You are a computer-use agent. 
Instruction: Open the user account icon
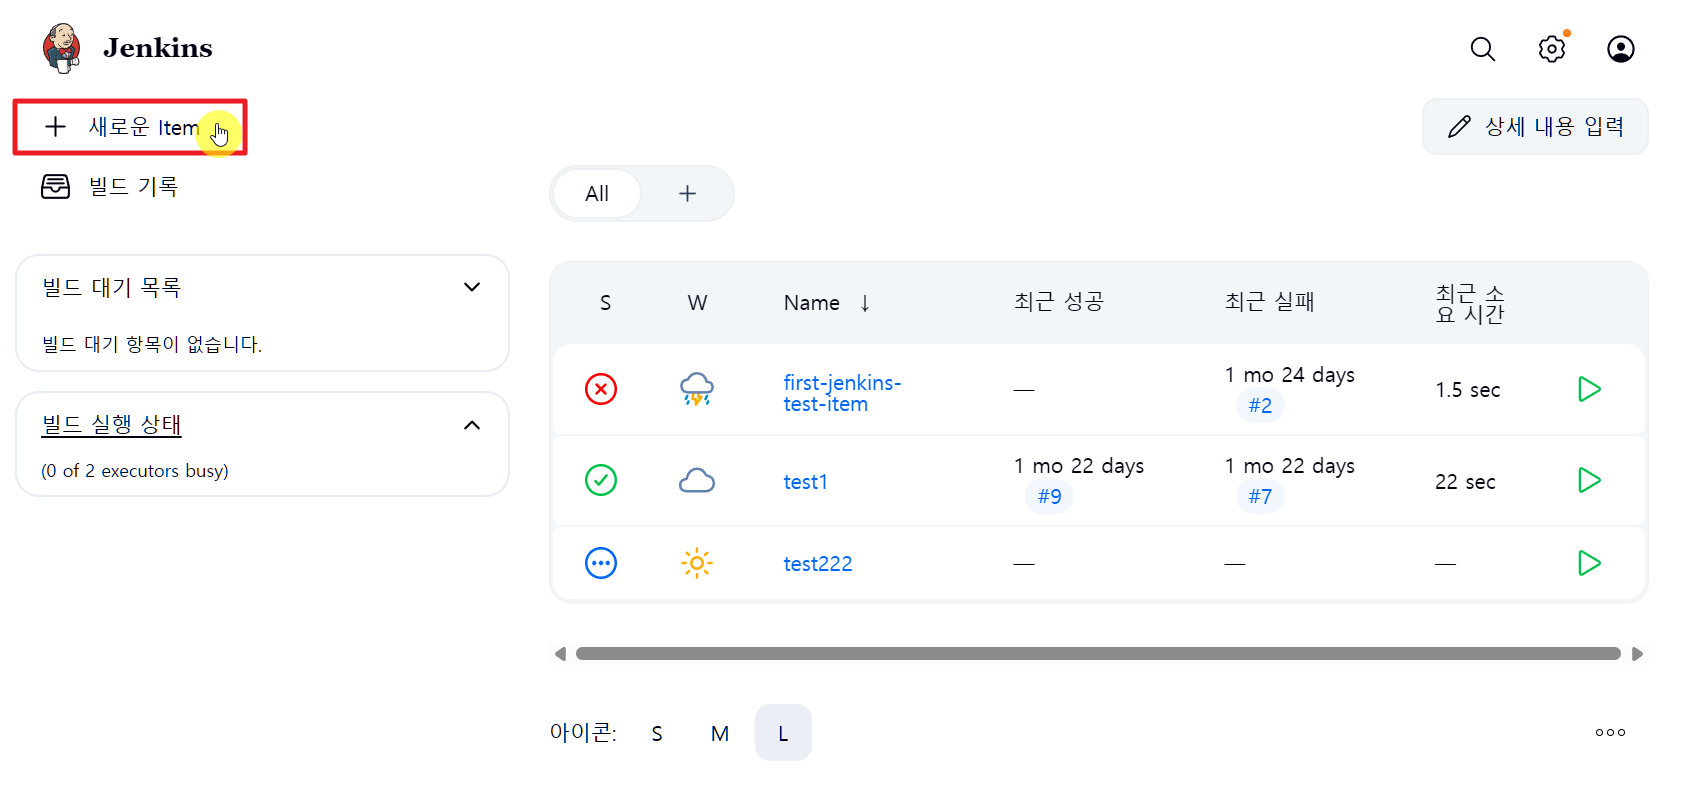coord(1620,49)
